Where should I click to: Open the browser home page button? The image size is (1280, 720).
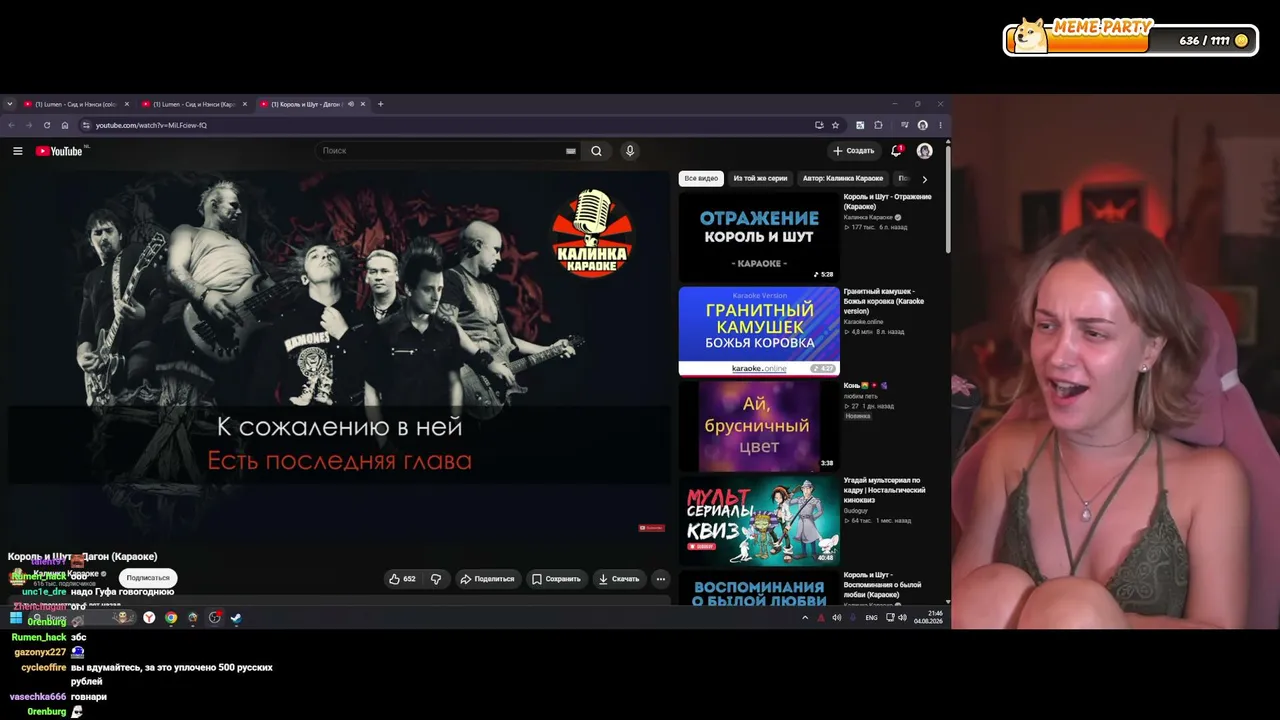pyautogui.click(x=65, y=125)
